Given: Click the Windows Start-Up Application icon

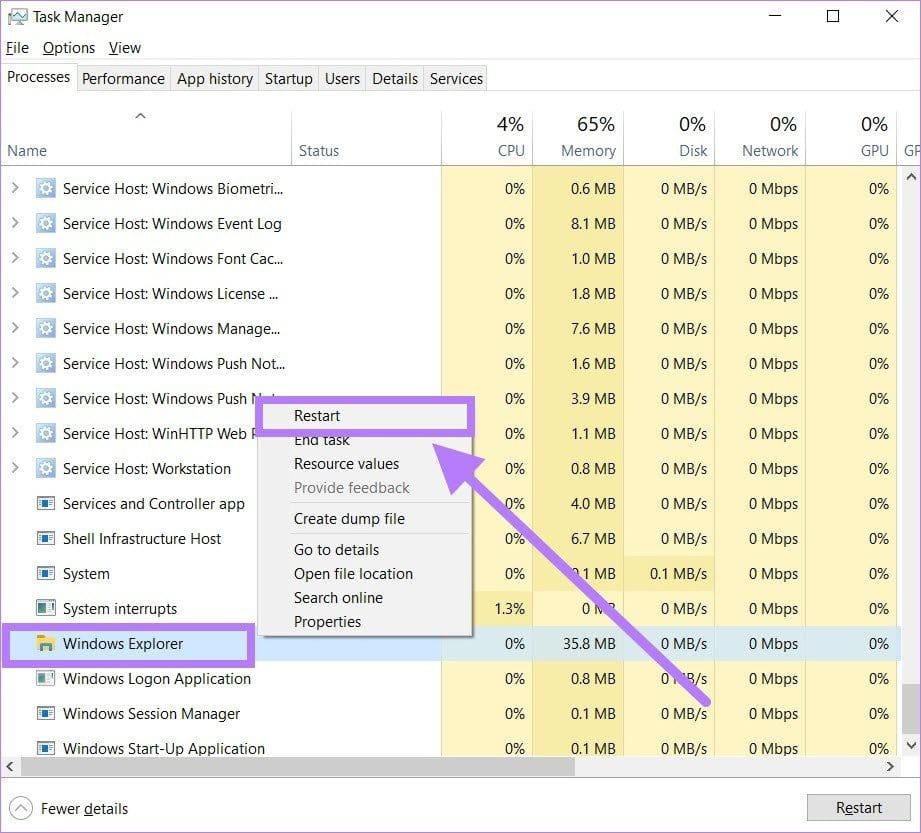Looking at the screenshot, I should 45,748.
